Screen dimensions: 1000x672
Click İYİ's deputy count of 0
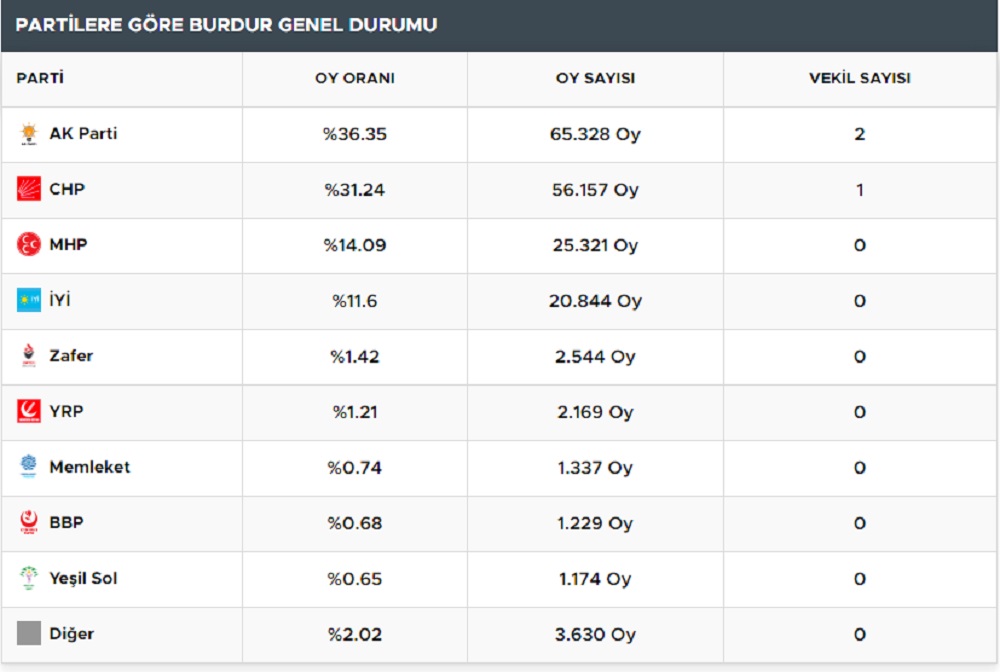click(860, 300)
